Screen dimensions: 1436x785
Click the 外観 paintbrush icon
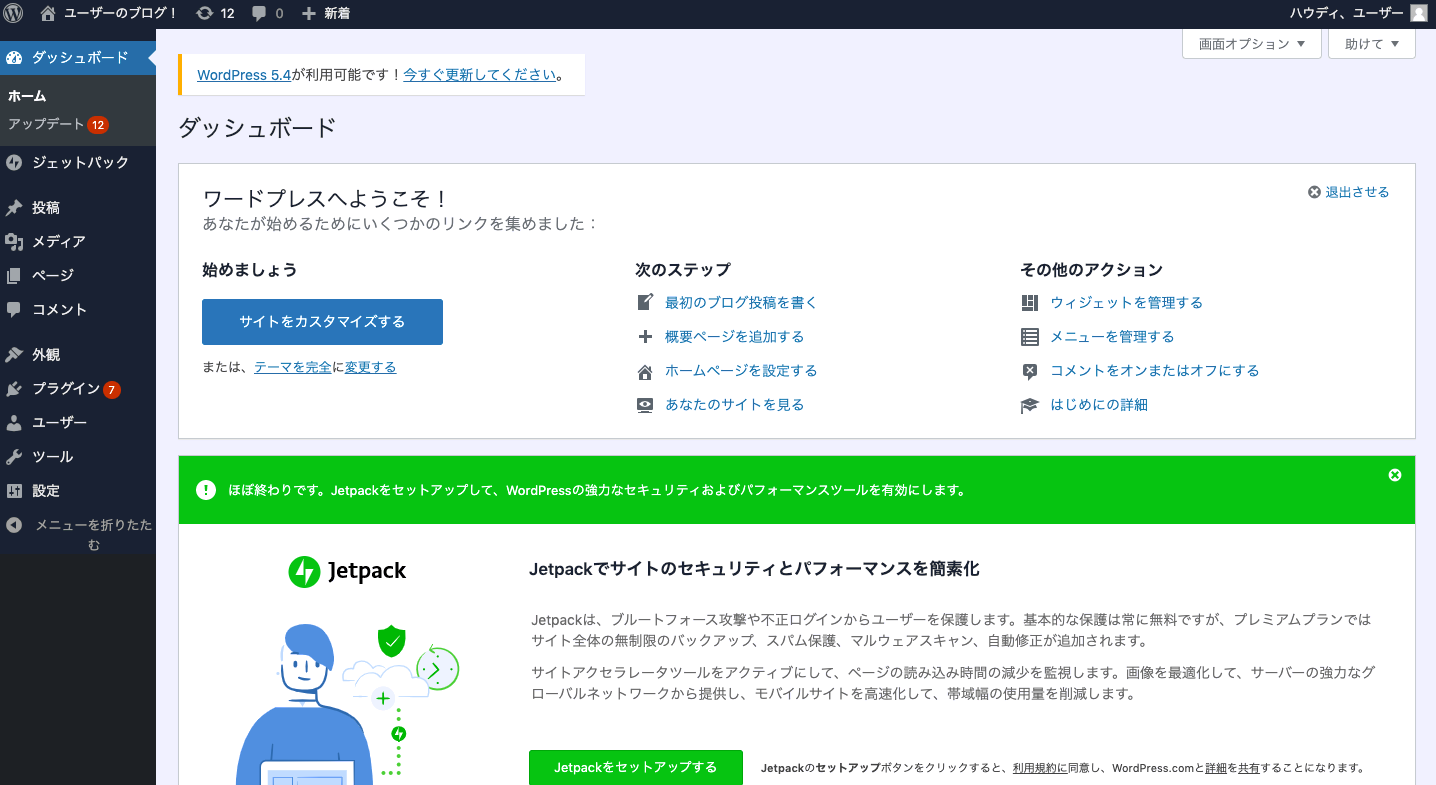tap(14, 355)
